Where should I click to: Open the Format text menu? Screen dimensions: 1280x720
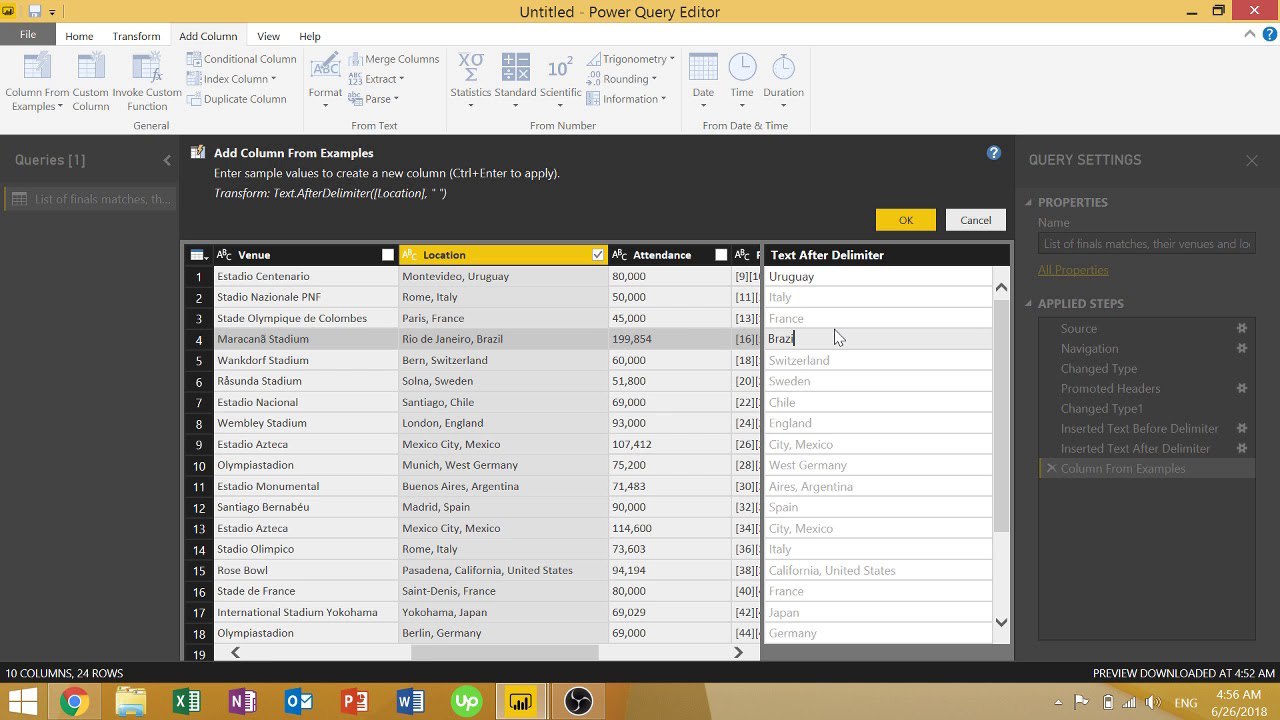[x=325, y=81]
